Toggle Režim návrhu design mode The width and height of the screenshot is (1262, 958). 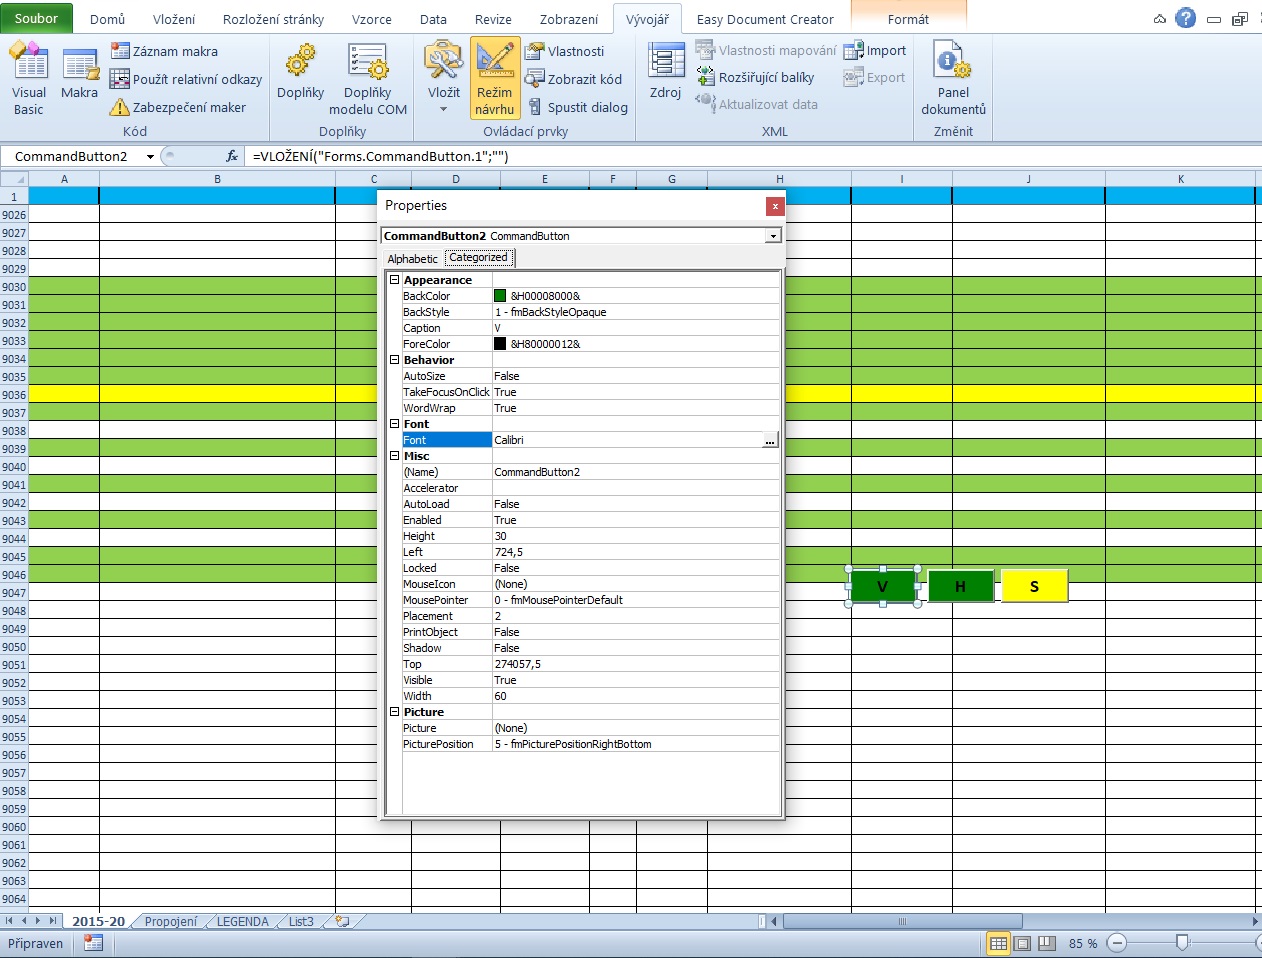tap(495, 79)
